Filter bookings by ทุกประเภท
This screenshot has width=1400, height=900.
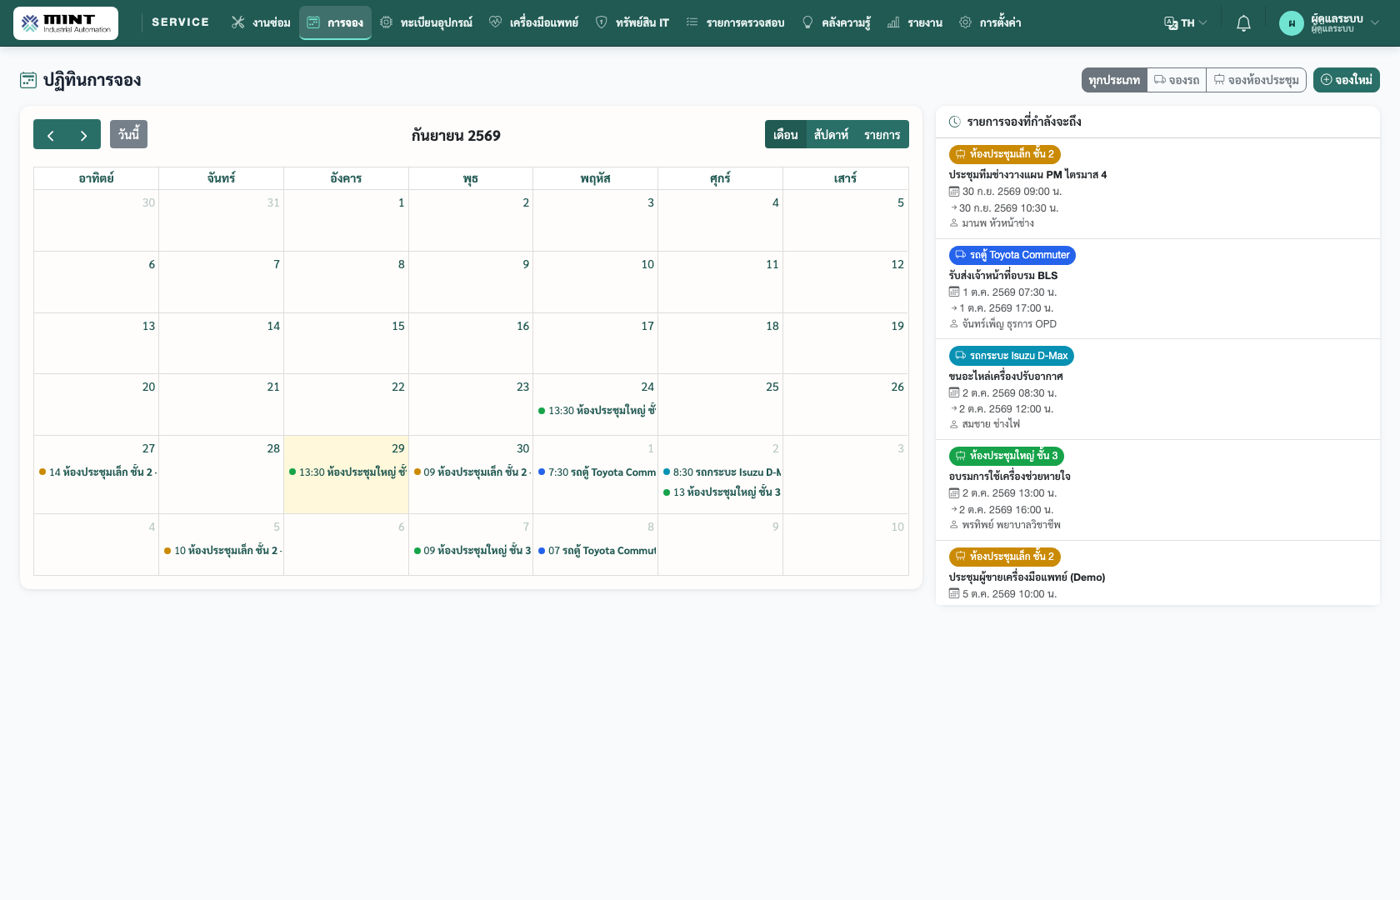(1114, 80)
